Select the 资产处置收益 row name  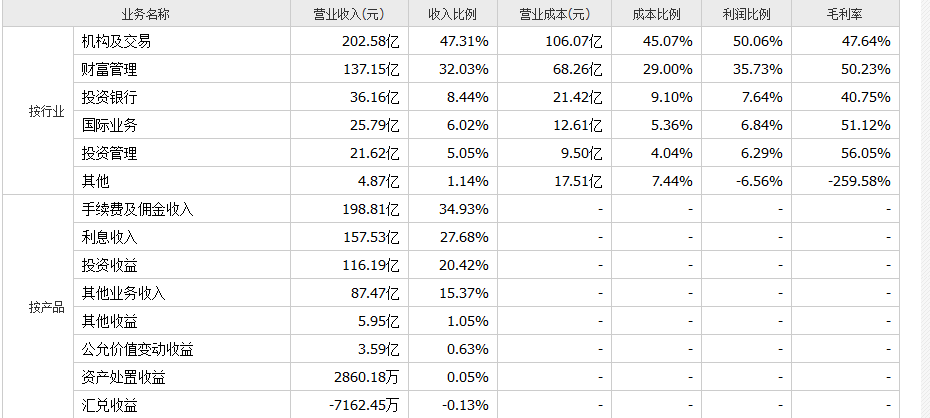(x=123, y=377)
